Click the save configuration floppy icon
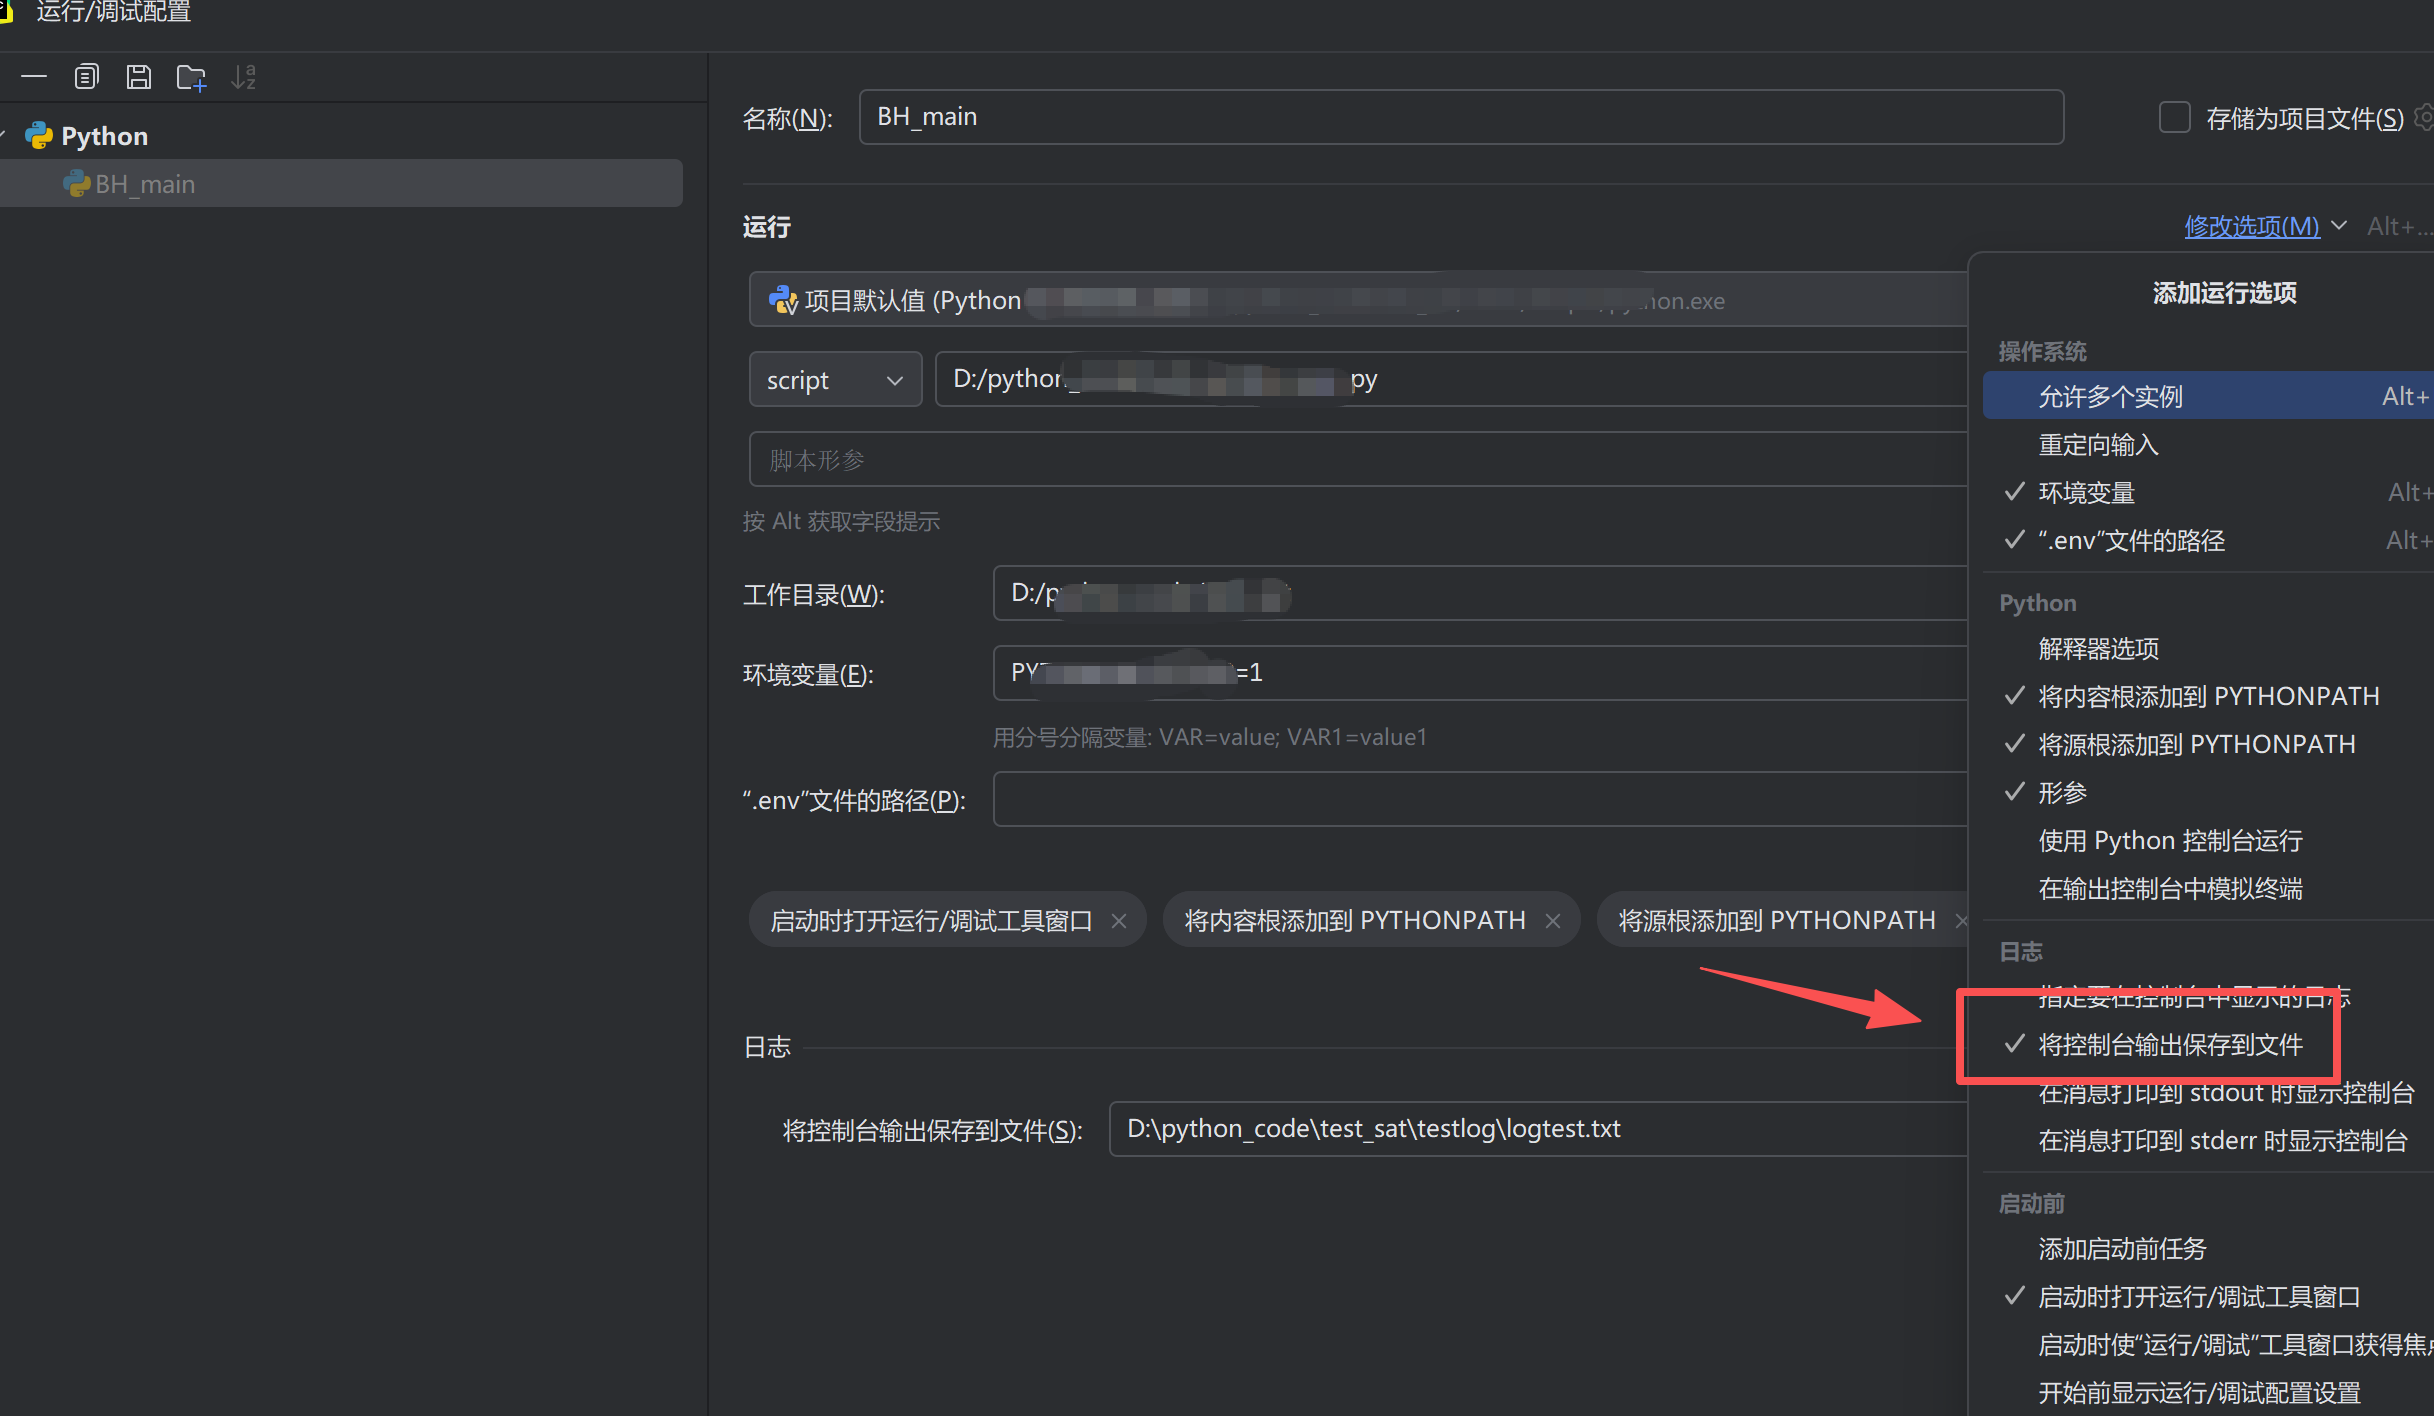Image resolution: width=2434 pixels, height=1416 pixels. tap(139, 76)
